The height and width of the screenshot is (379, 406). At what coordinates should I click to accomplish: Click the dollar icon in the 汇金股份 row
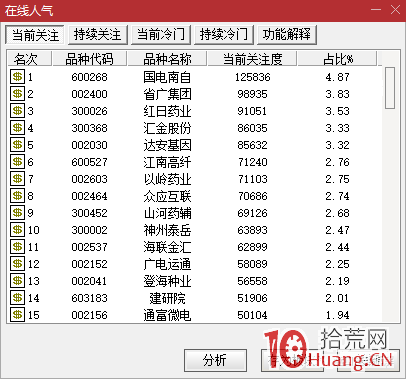(x=17, y=128)
